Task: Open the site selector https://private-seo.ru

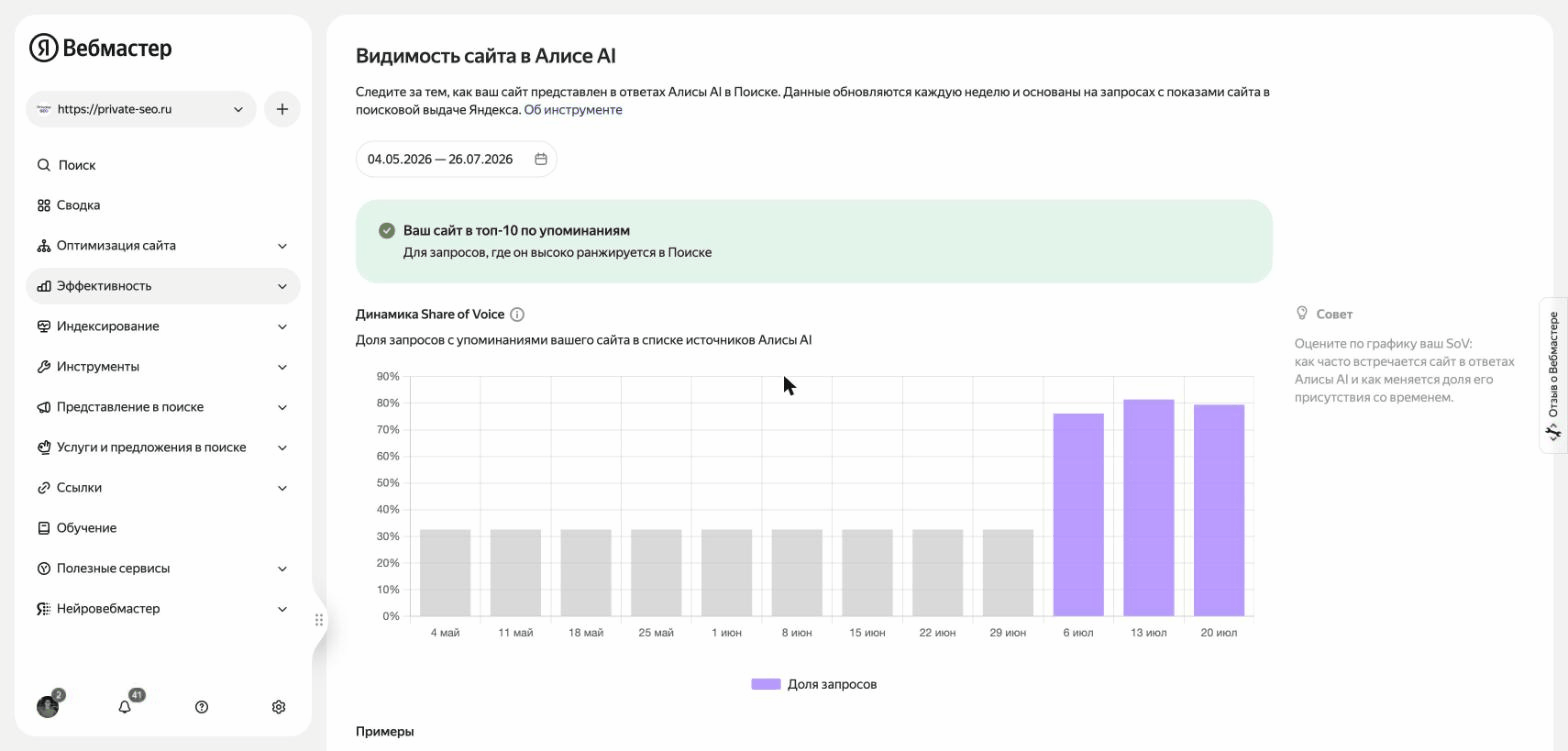Action: [x=141, y=109]
